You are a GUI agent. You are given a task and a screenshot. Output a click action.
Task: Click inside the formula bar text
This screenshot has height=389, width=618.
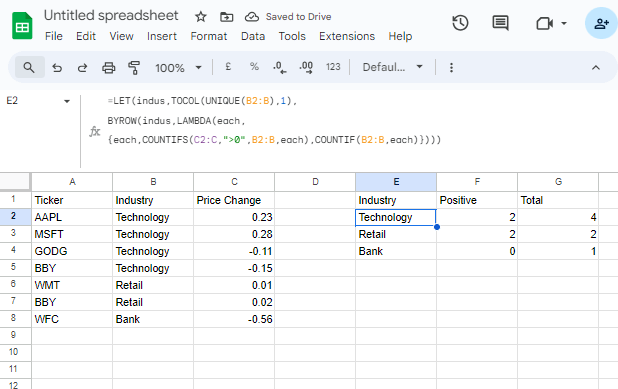pos(274,120)
